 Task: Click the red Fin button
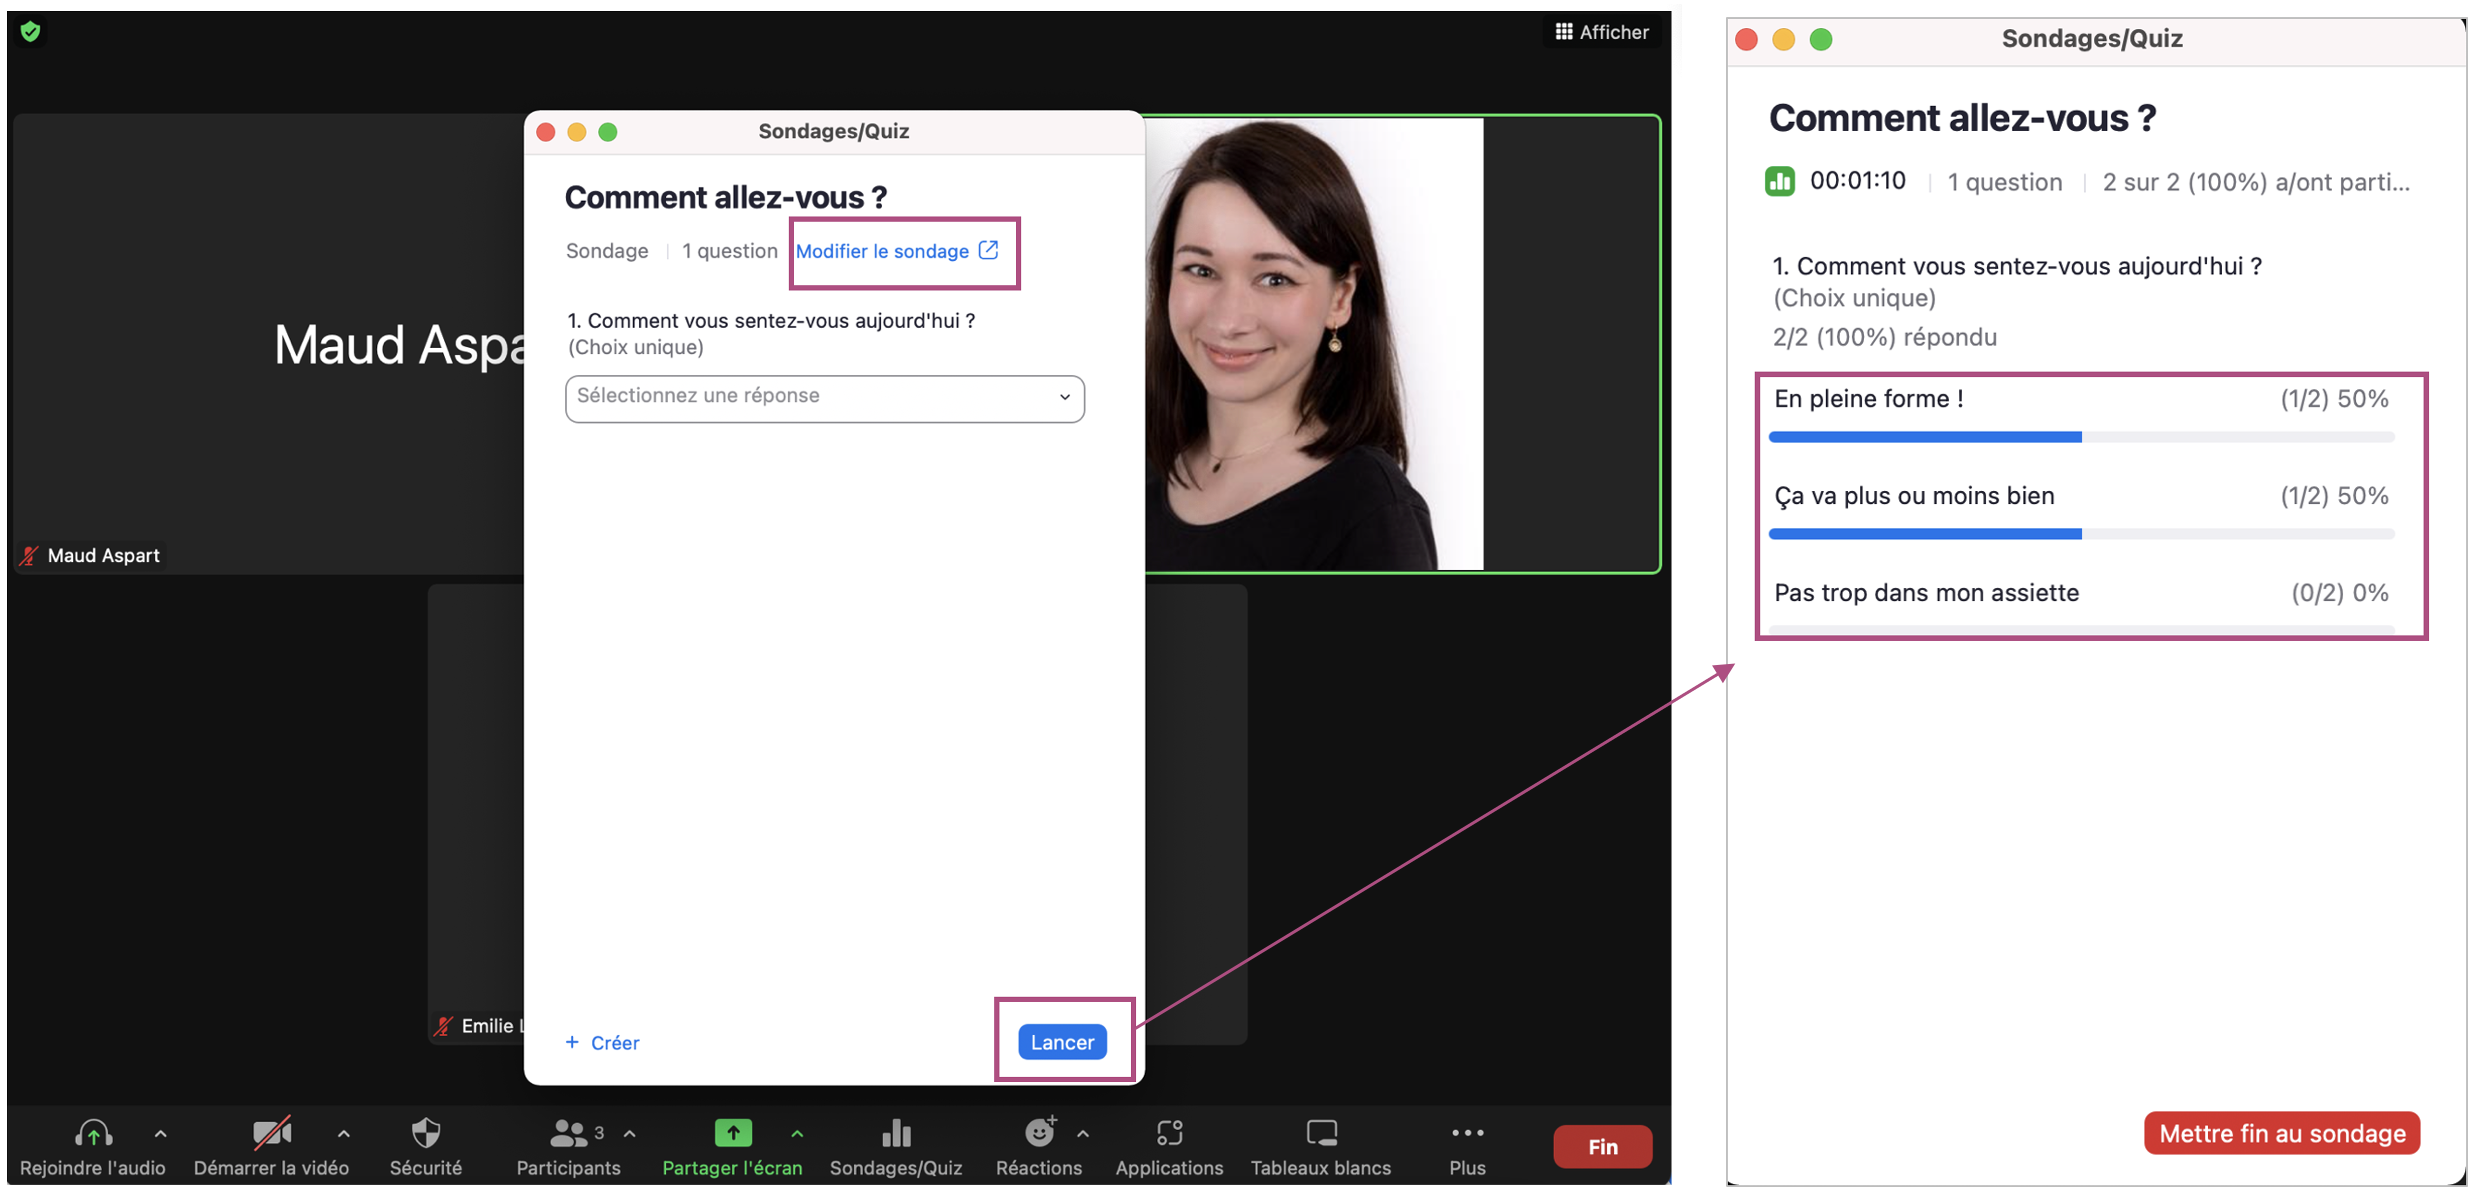[1602, 1147]
